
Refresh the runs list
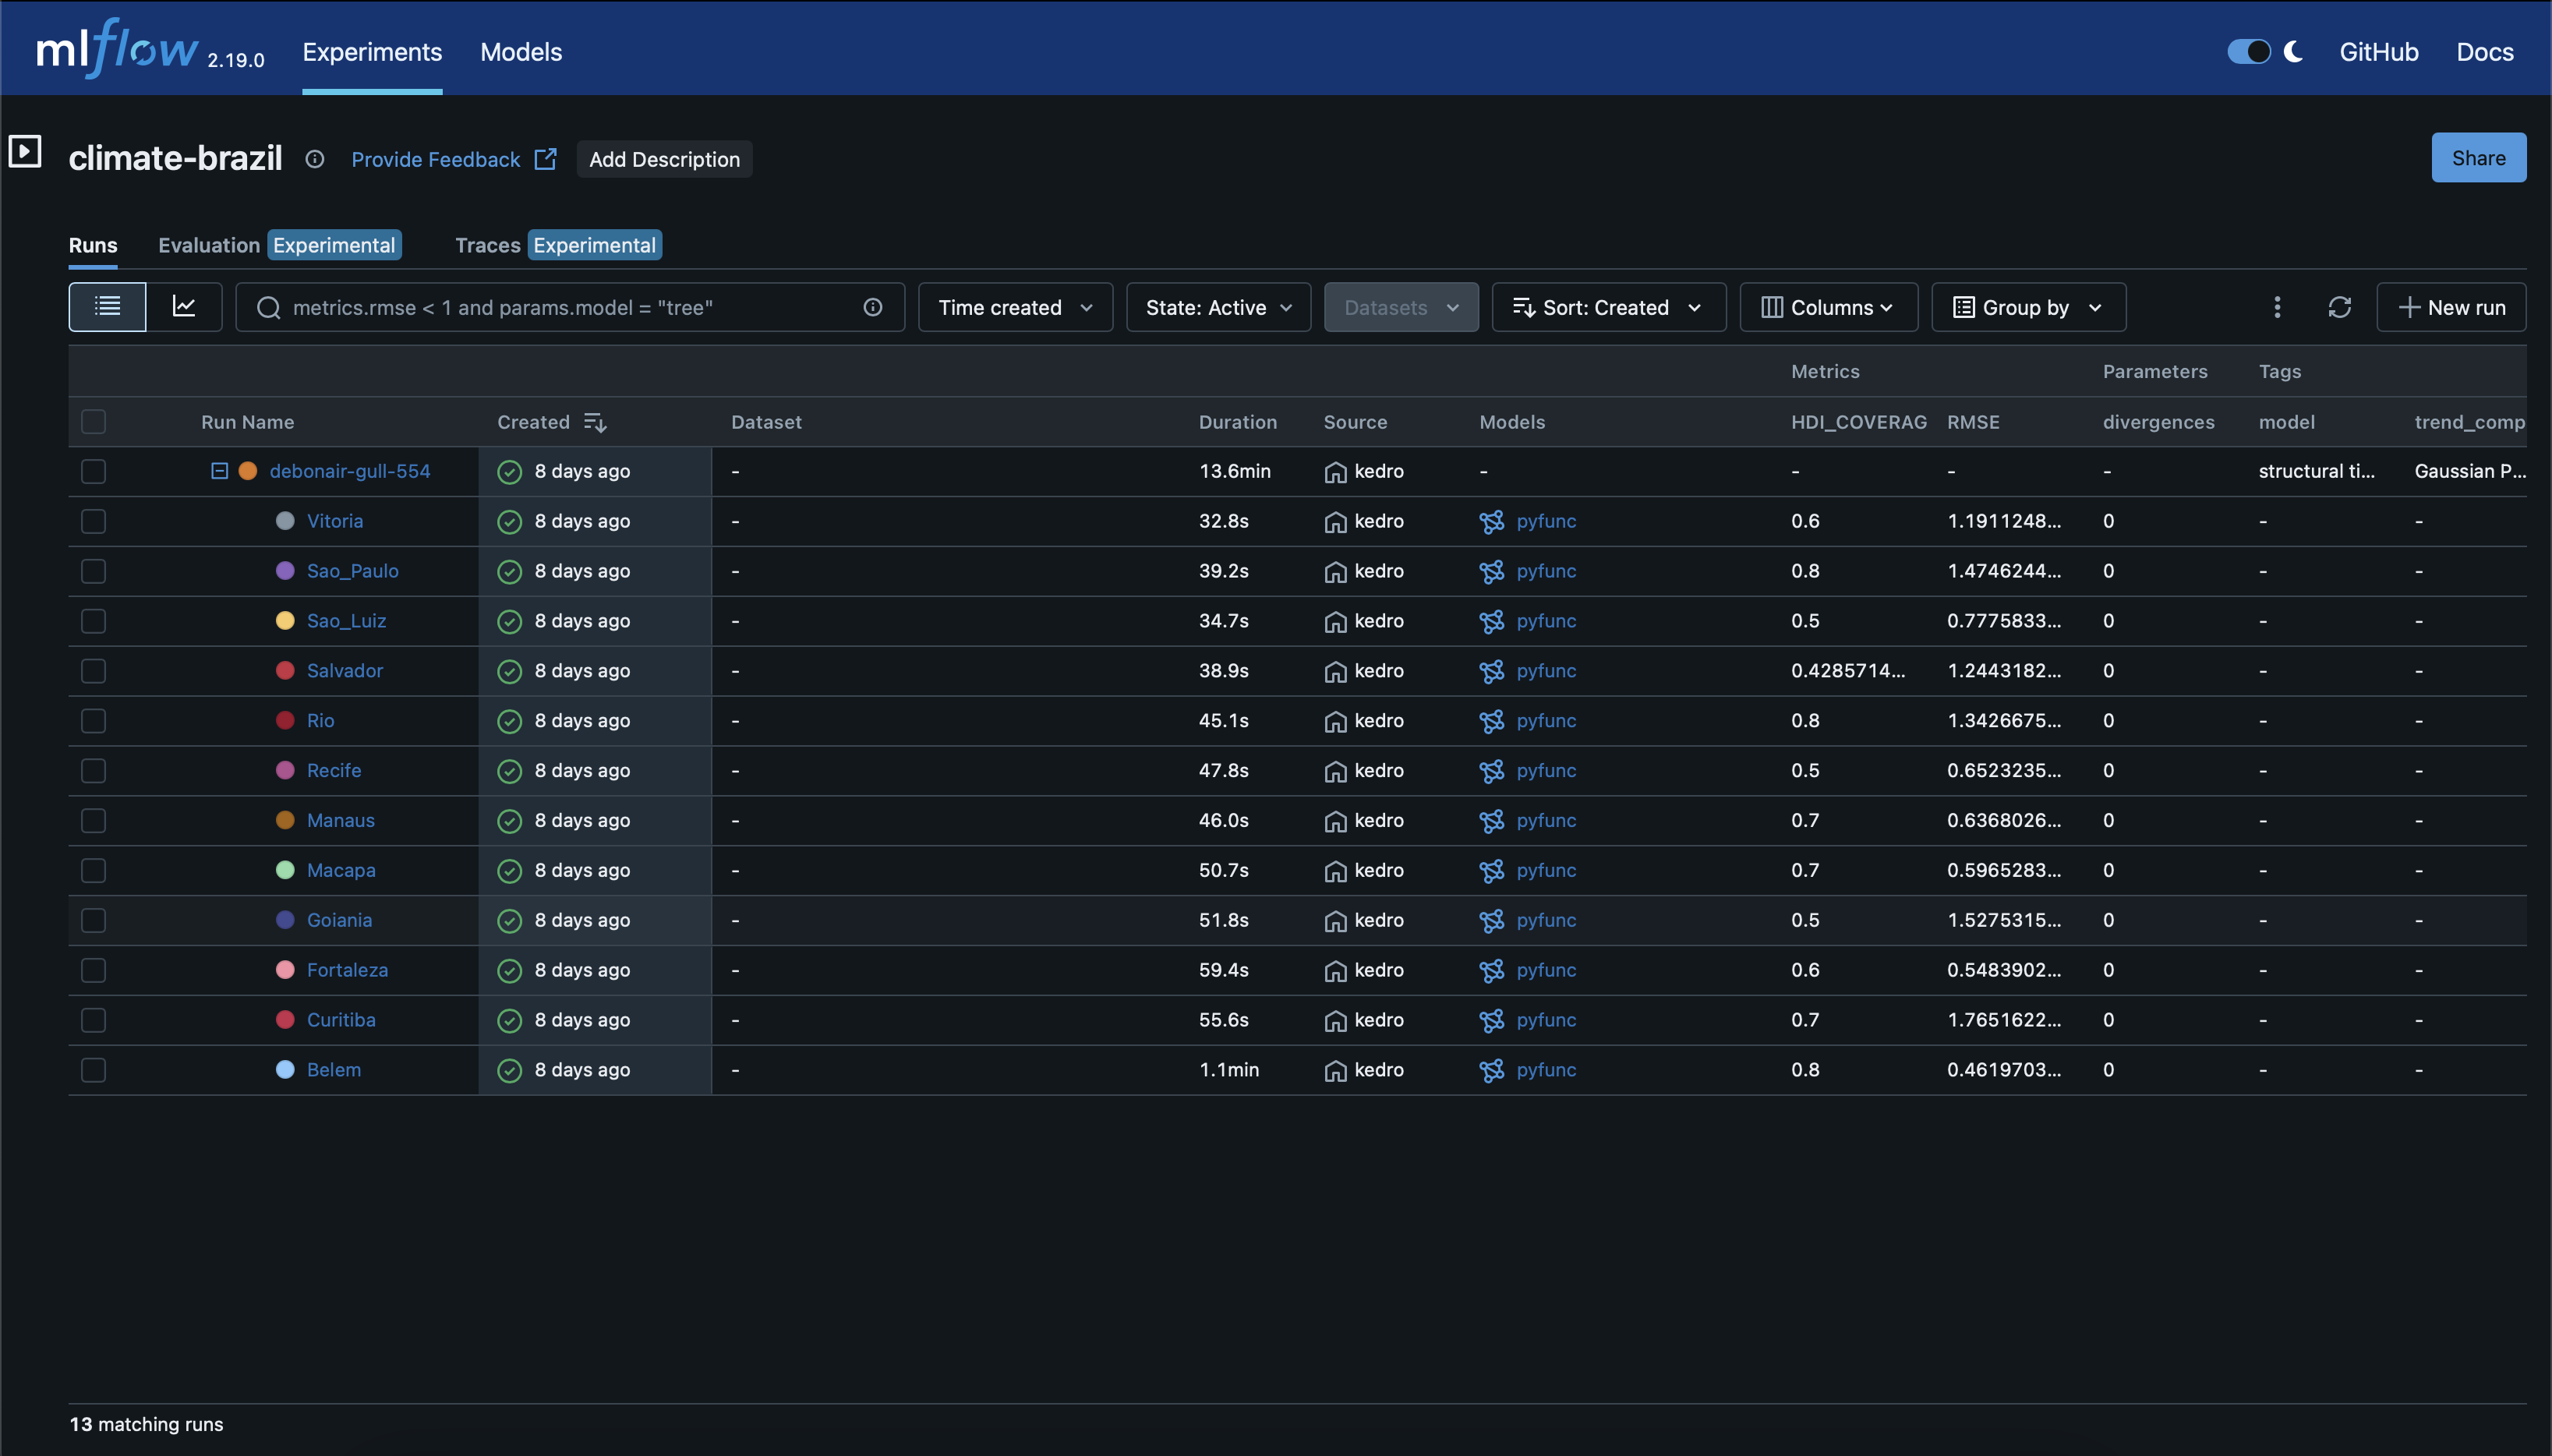2339,307
